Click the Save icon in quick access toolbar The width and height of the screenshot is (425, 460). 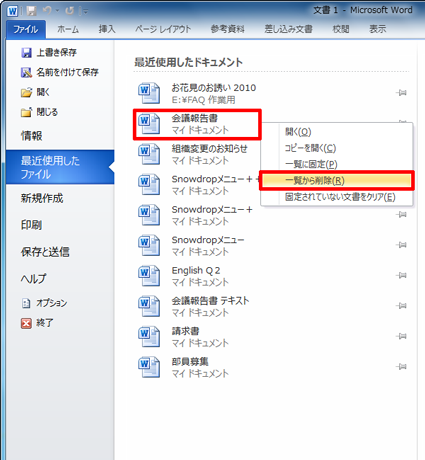31,11
